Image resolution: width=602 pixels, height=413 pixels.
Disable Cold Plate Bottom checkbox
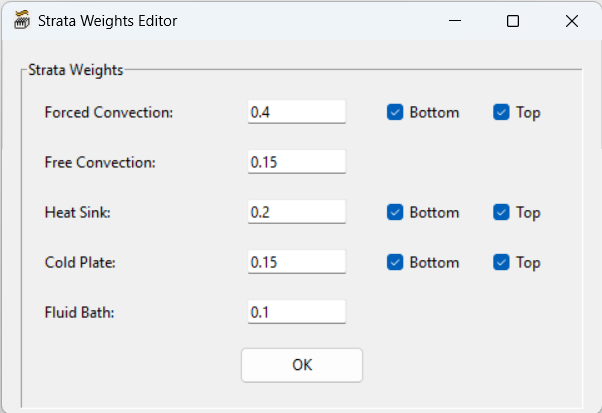(x=395, y=262)
